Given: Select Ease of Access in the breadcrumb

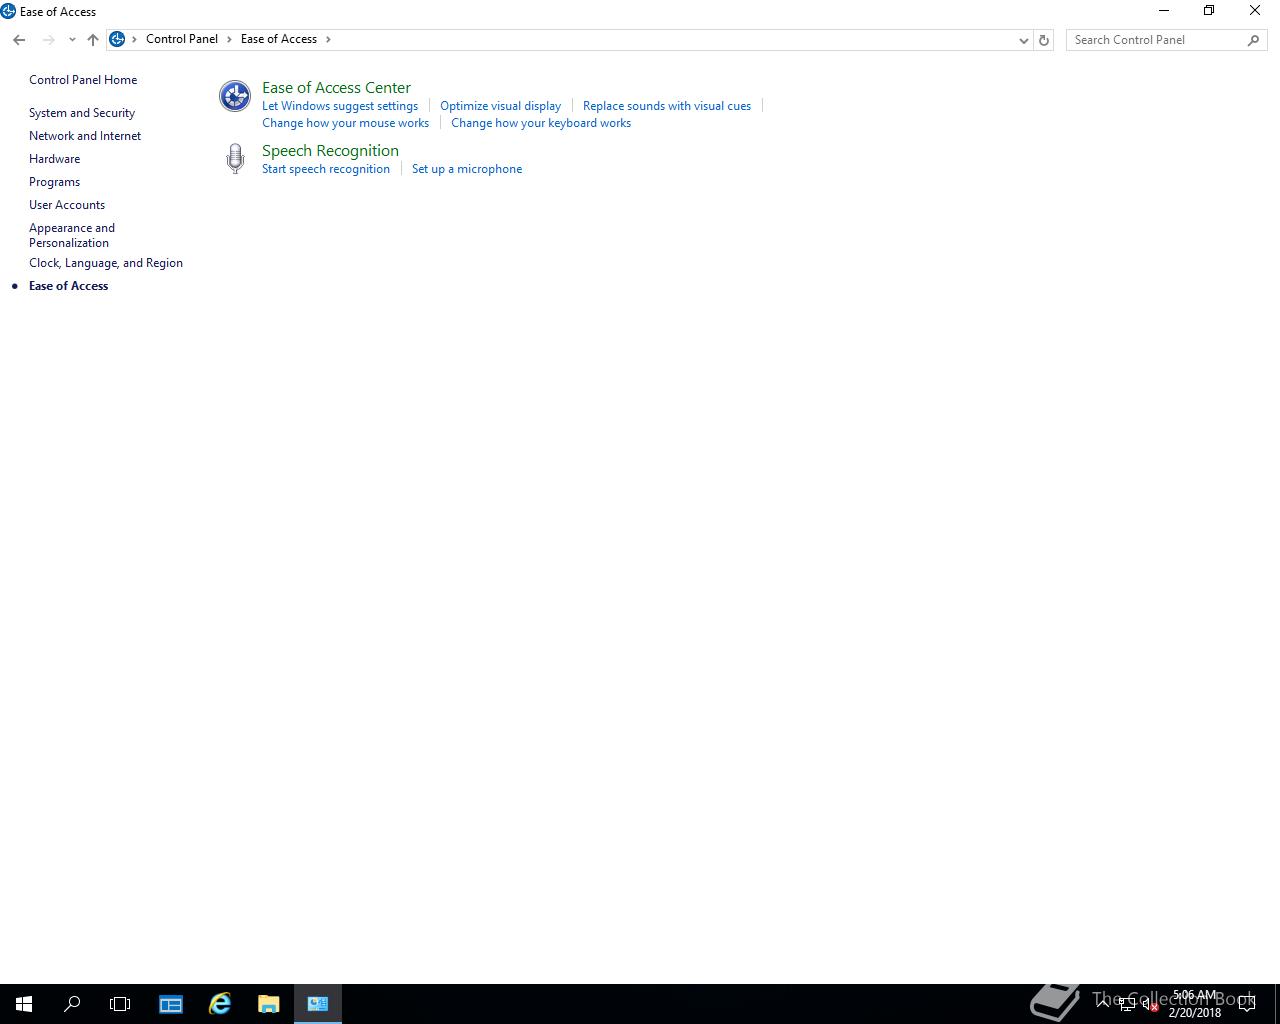Looking at the screenshot, I should coord(279,39).
